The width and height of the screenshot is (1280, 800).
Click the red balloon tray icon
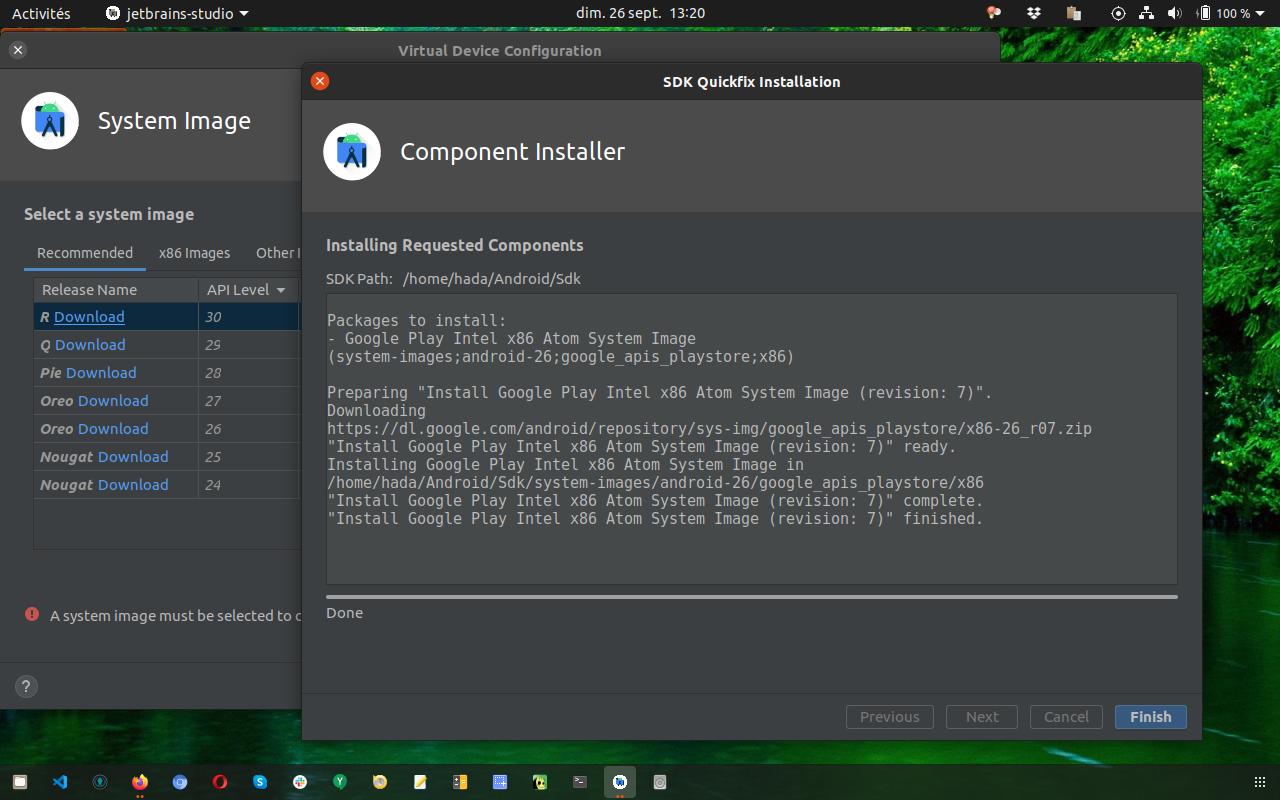coord(994,13)
